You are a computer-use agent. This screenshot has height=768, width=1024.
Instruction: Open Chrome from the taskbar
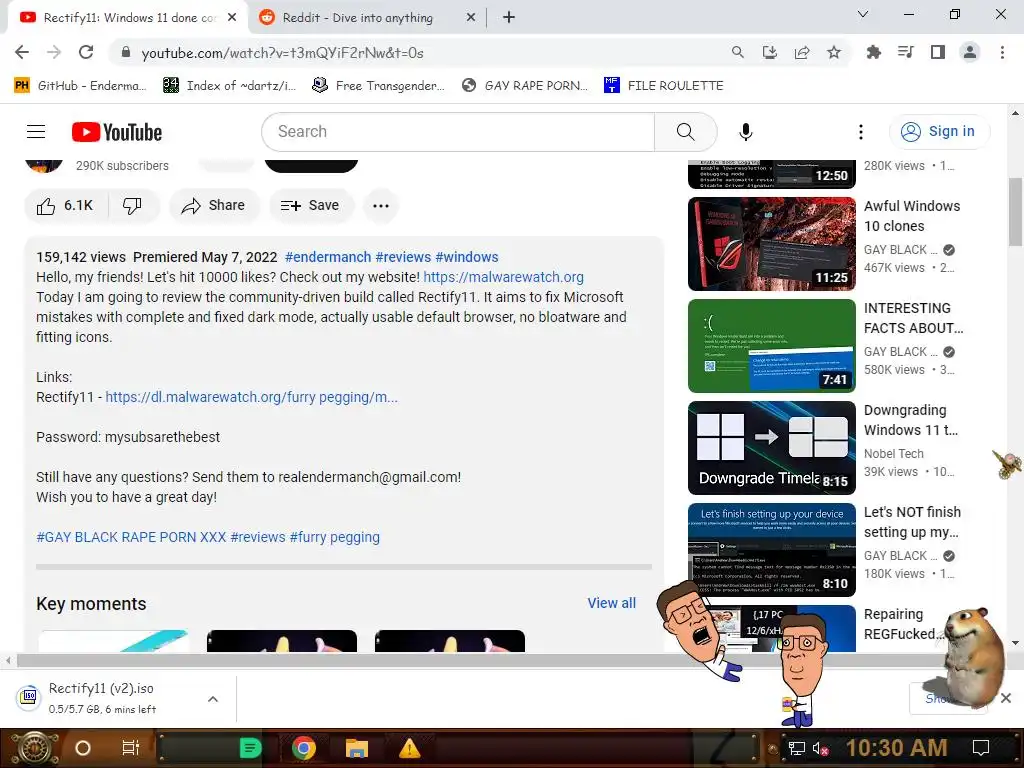point(304,748)
